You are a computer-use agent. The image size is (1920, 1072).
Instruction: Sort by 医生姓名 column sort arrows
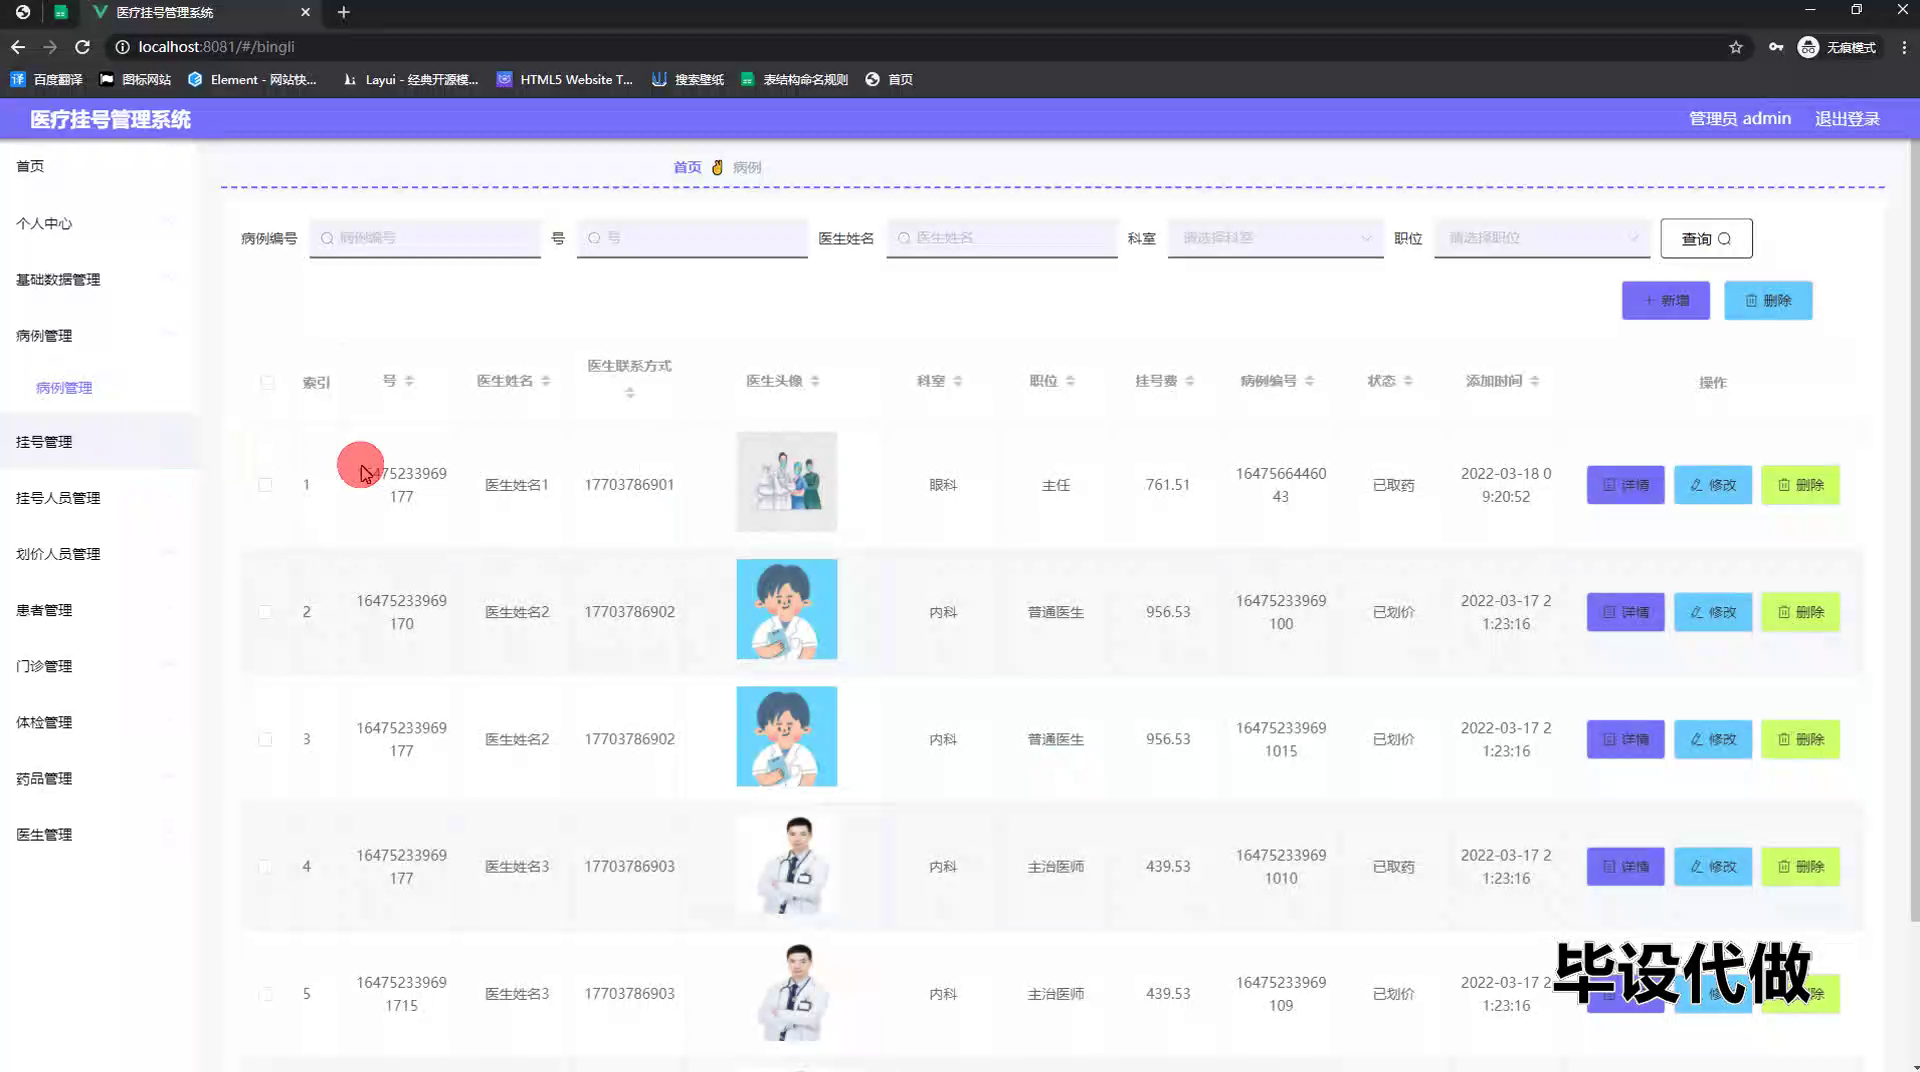(545, 381)
